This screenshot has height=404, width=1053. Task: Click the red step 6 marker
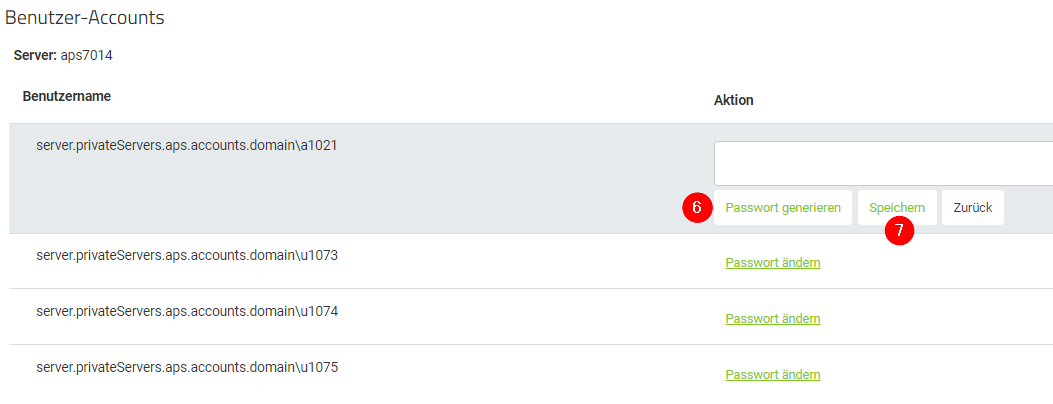(697, 208)
